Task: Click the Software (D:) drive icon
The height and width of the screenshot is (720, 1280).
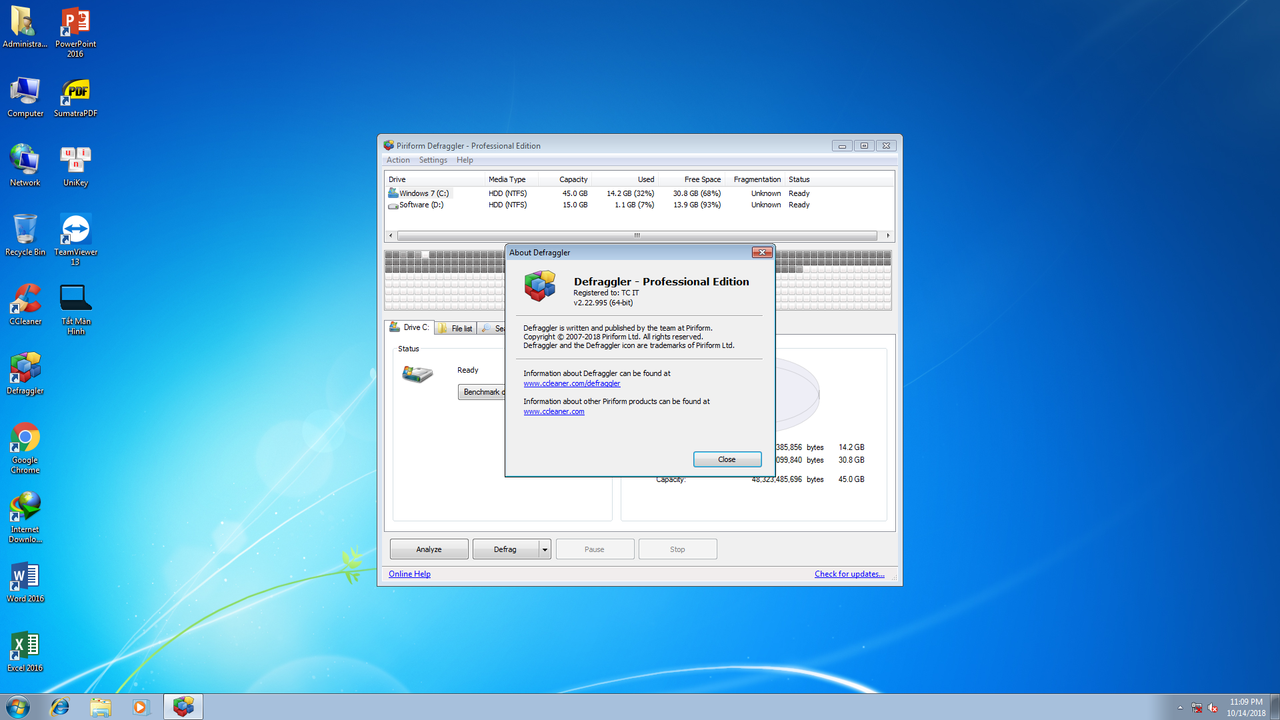Action: coord(393,205)
